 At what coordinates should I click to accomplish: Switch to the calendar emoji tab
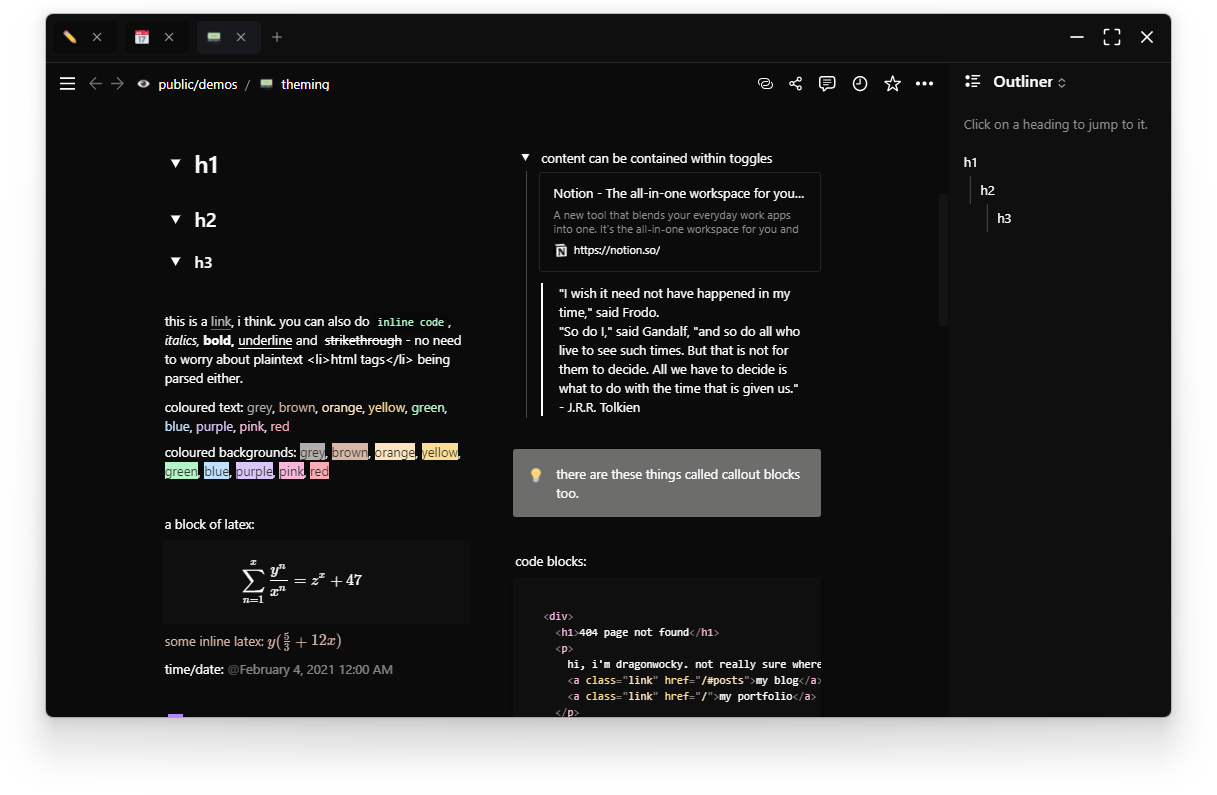click(x=143, y=37)
